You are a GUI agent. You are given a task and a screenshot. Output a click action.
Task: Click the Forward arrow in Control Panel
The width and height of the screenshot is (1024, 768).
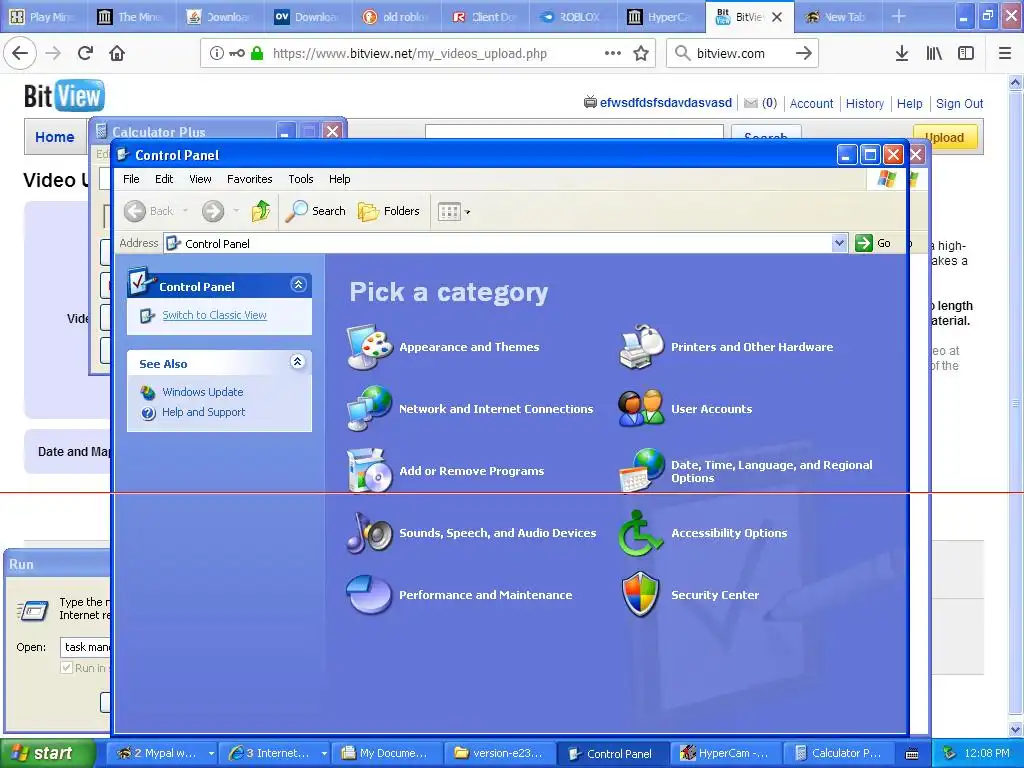point(212,211)
